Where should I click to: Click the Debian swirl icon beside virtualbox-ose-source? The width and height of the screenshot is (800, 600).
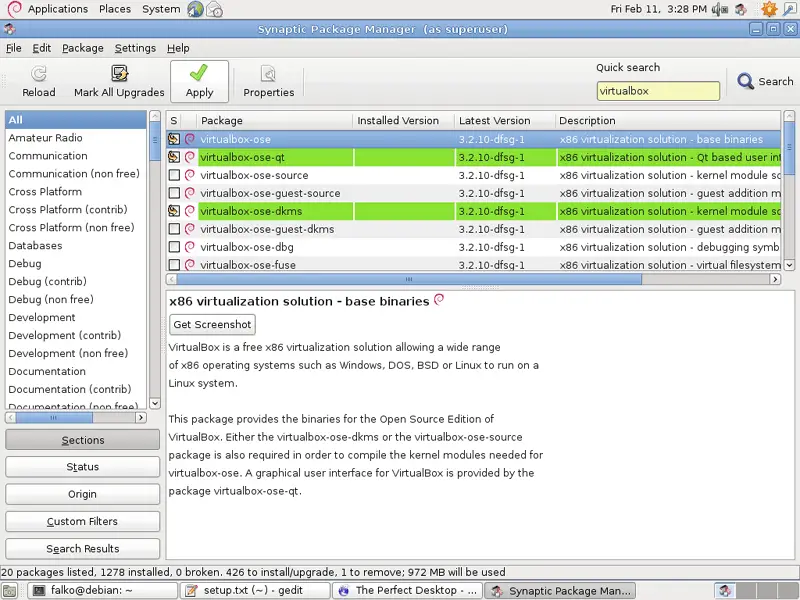click(190, 175)
